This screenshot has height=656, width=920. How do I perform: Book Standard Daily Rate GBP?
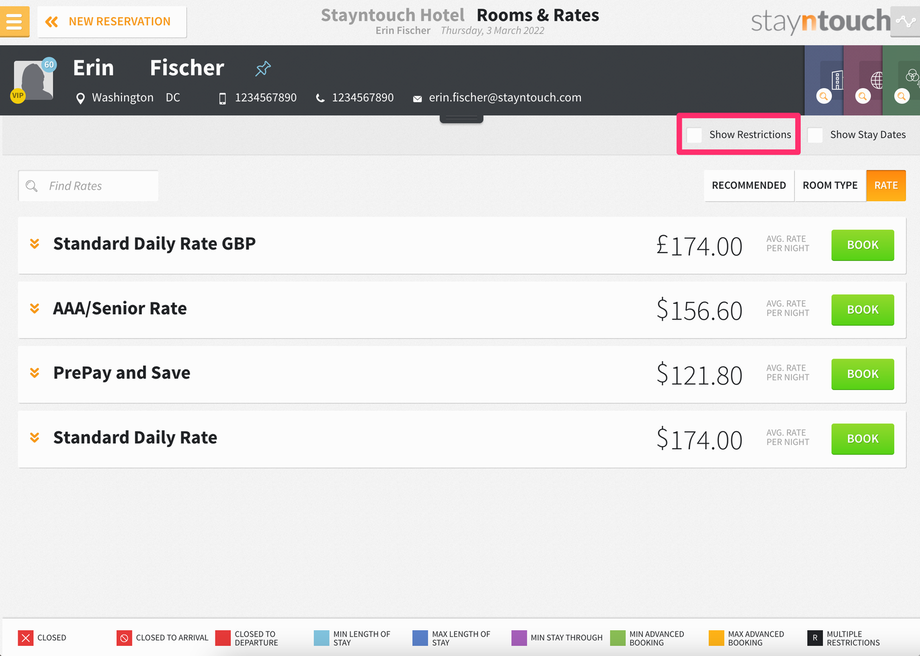click(862, 245)
